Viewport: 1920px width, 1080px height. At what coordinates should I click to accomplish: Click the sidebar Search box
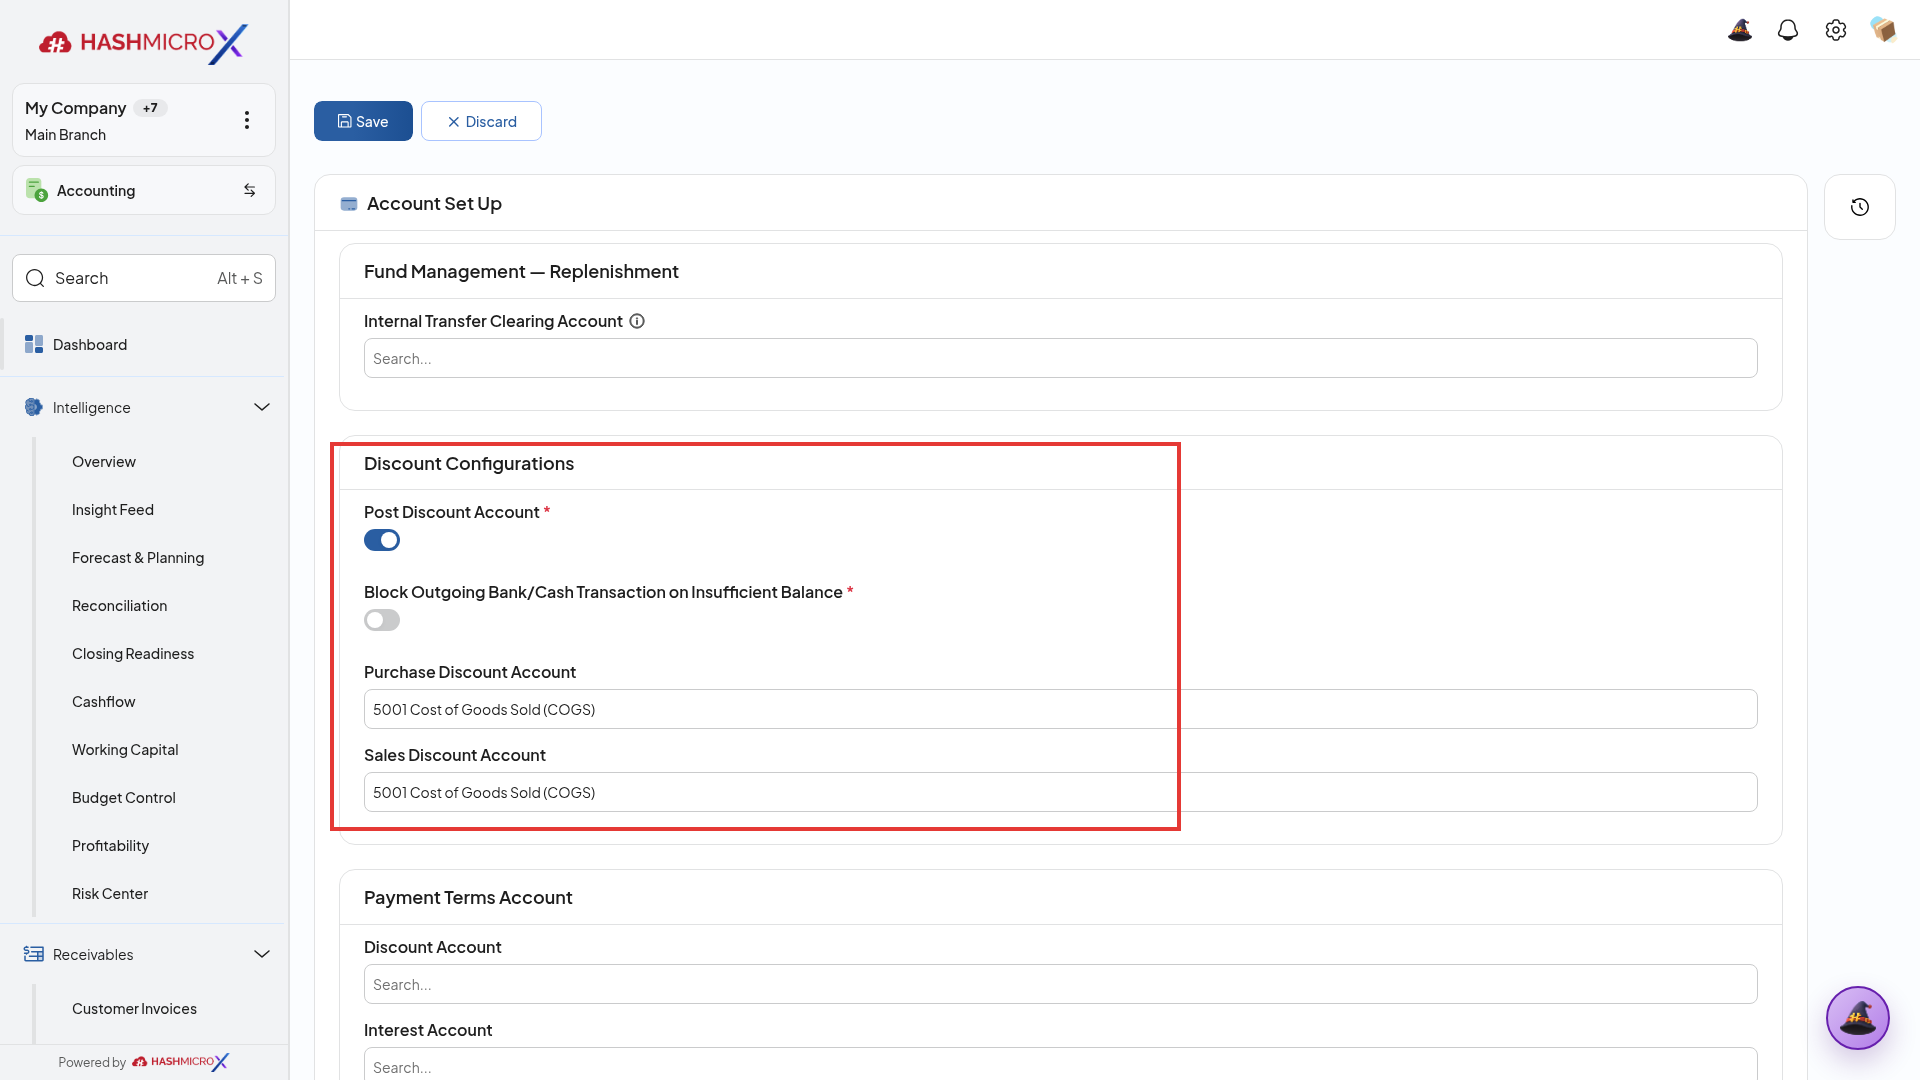(x=144, y=278)
